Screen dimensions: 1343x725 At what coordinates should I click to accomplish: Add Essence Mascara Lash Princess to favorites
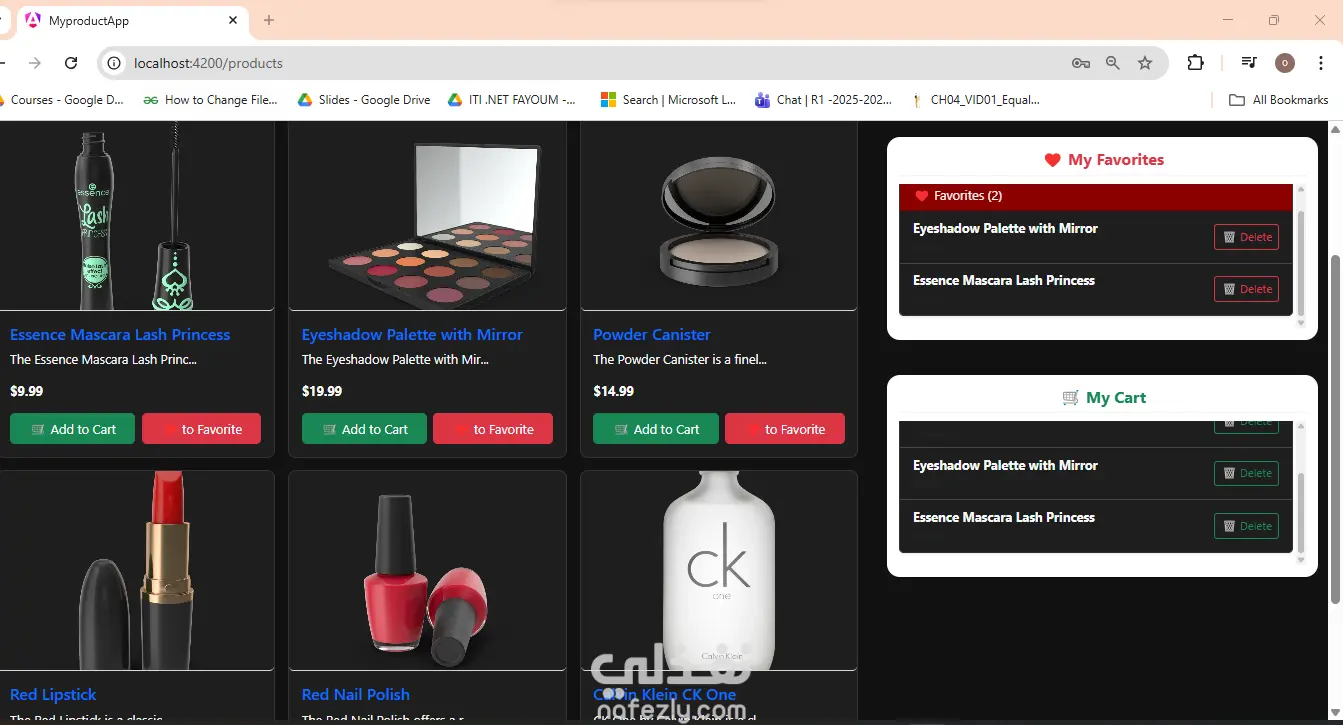tap(201, 429)
